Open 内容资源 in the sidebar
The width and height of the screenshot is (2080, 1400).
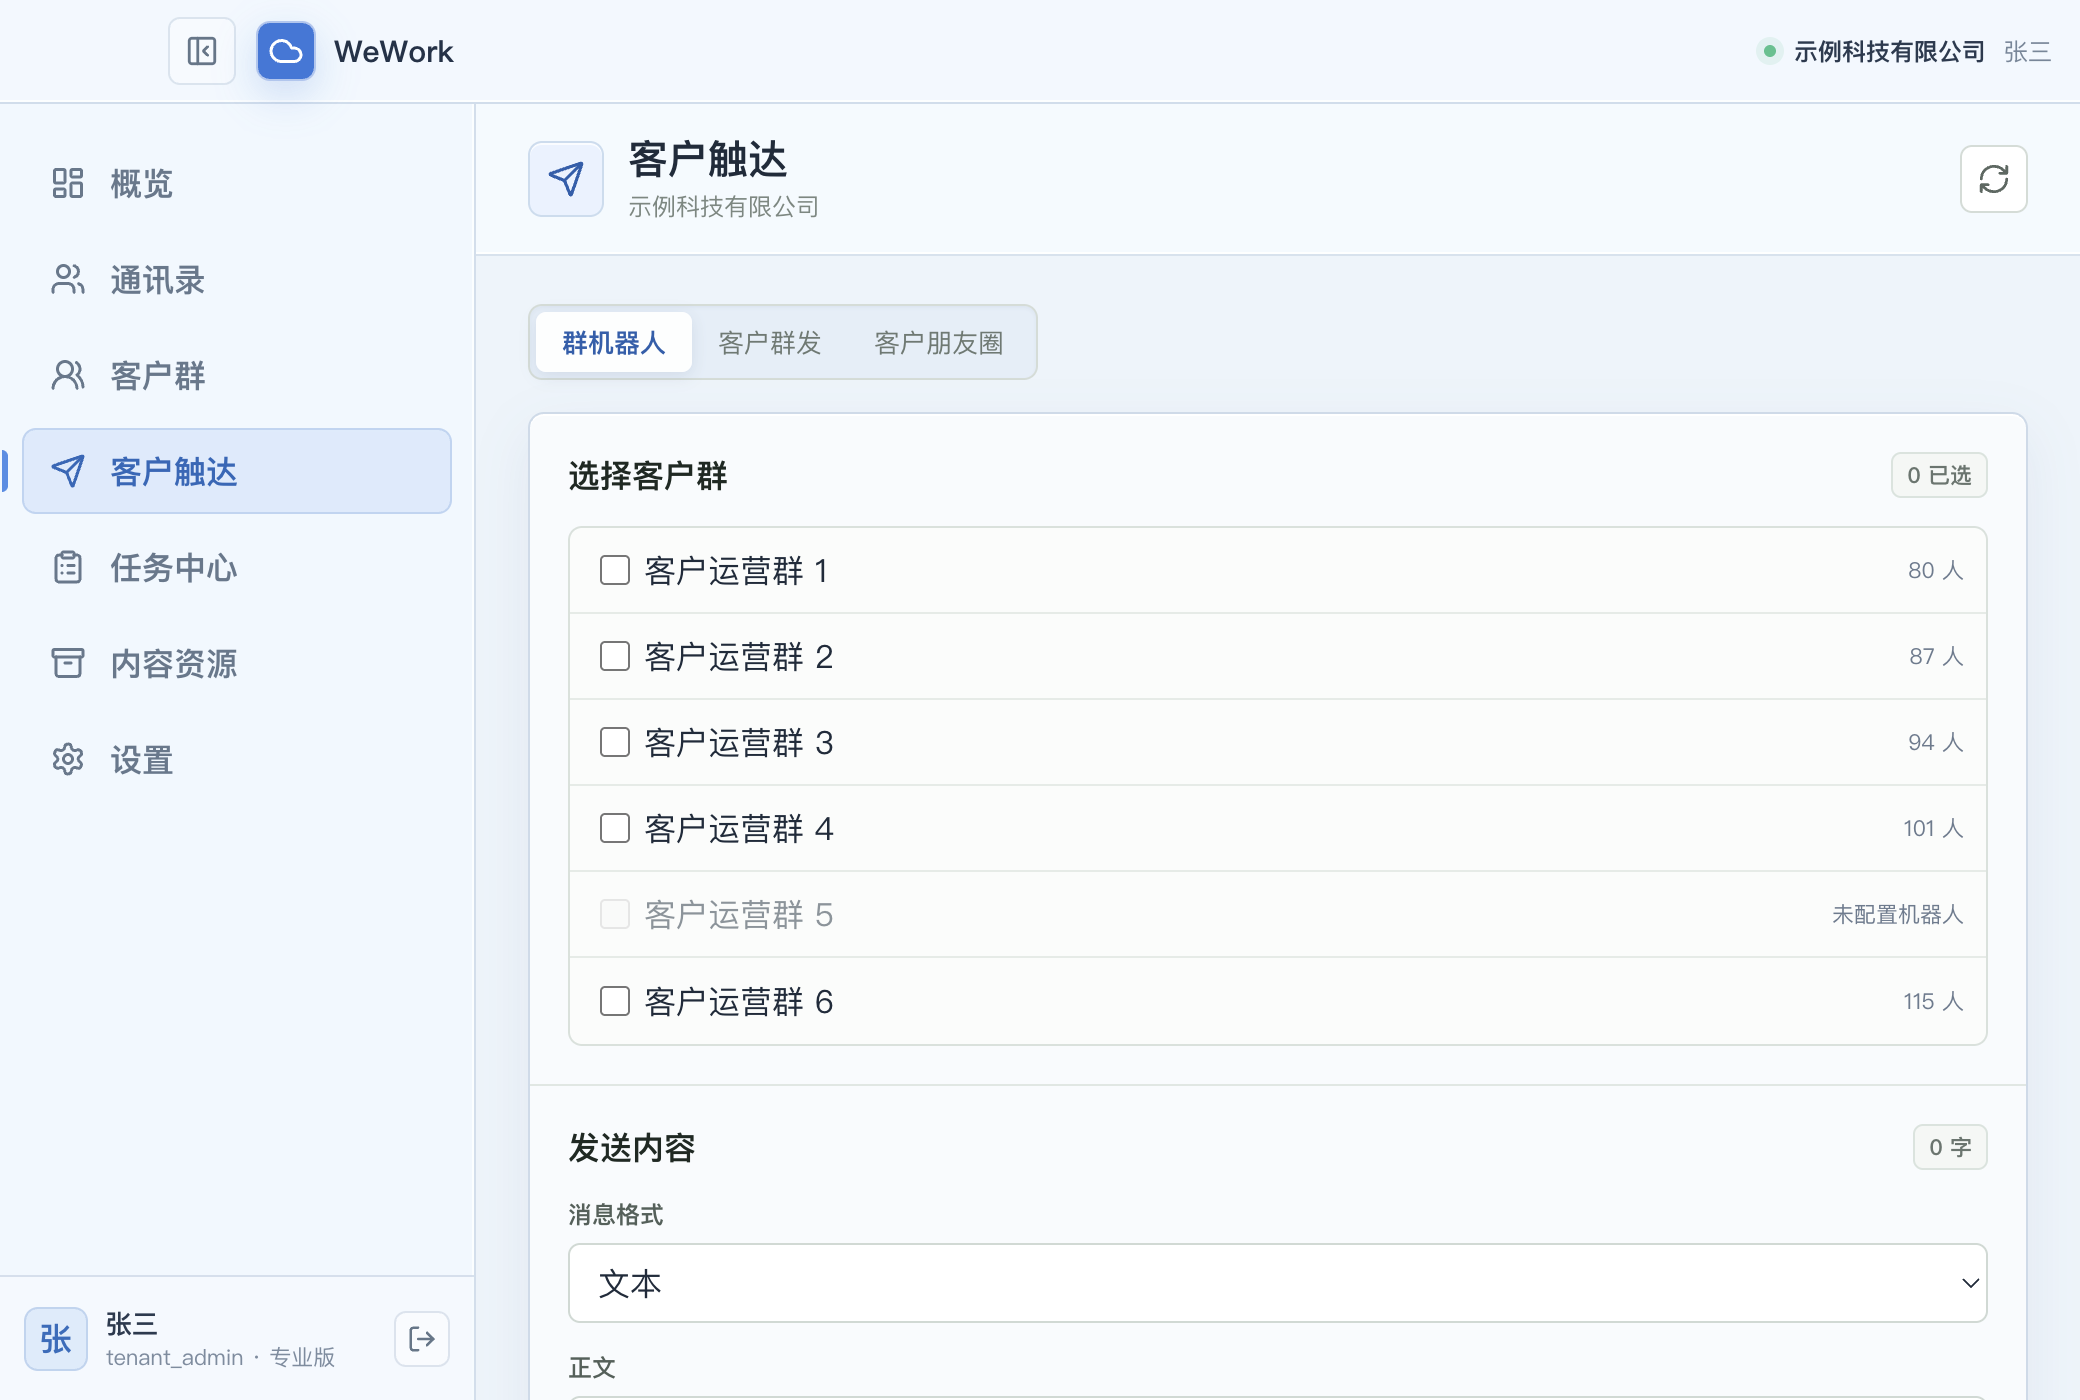point(237,663)
